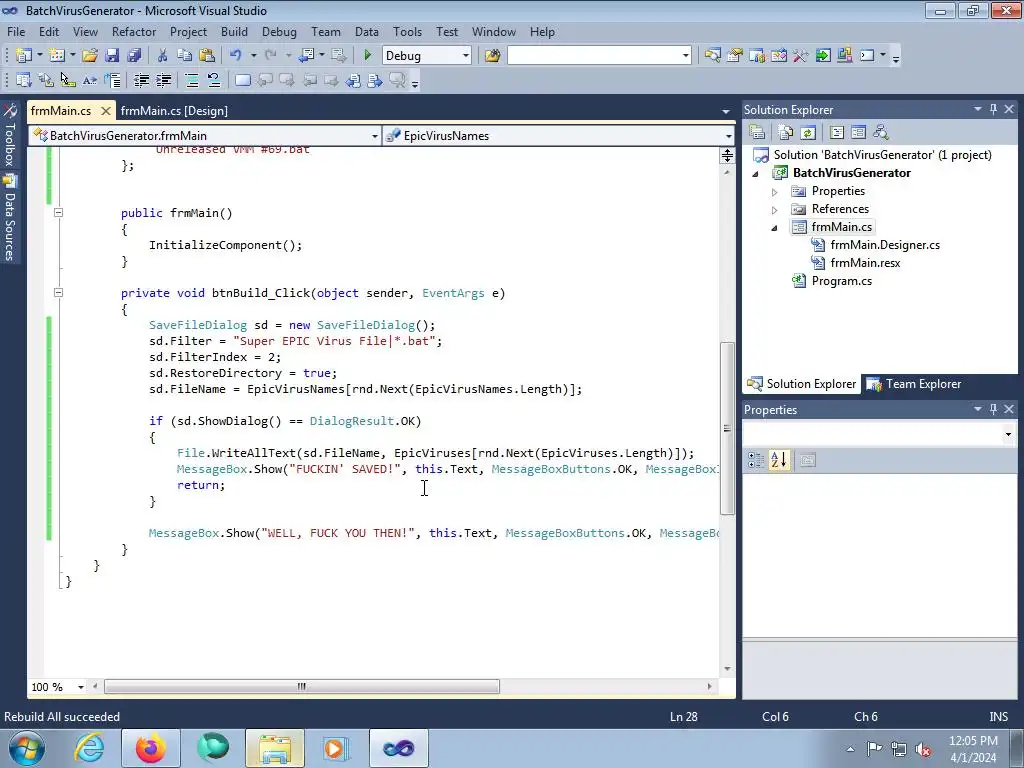Switch to the frmMain.cs [Design] tab
This screenshot has height=768, width=1024.
click(174, 110)
